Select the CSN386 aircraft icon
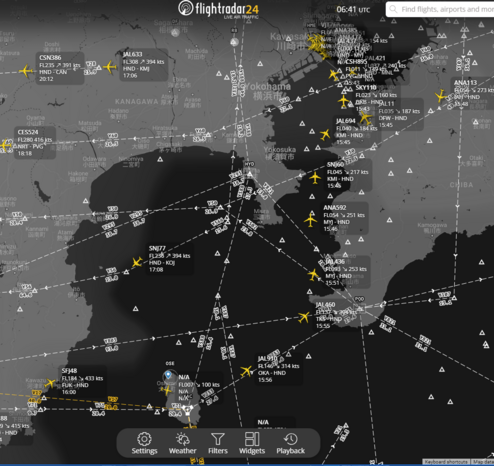The width and height of the screenshot is (494, 466). 26,71
